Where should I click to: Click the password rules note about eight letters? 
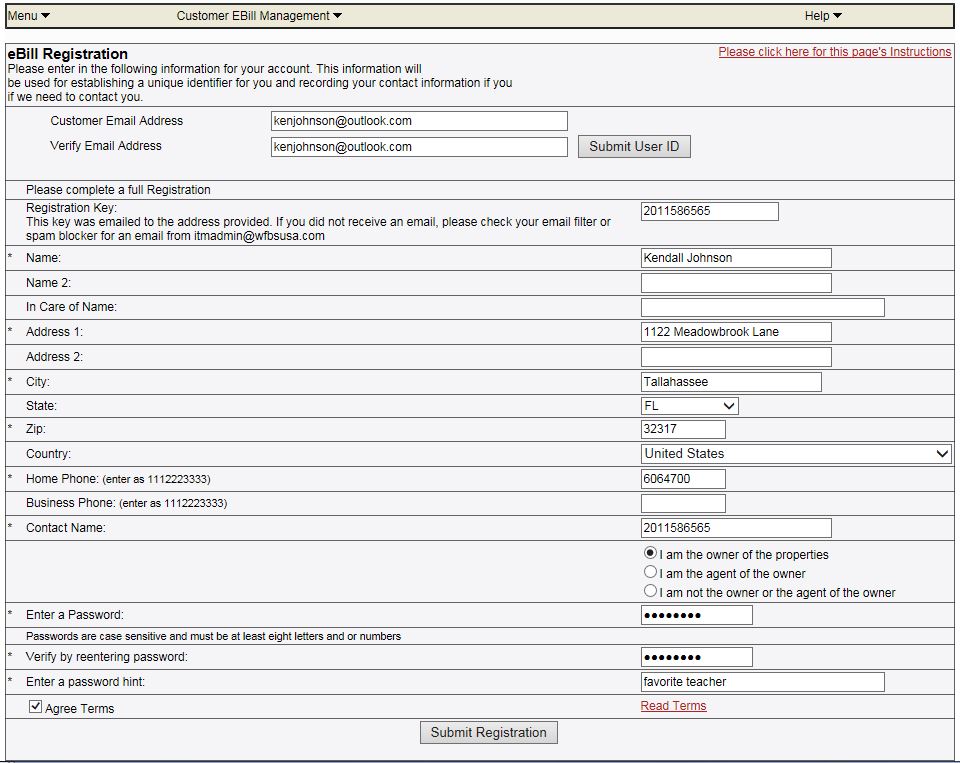click(213, 636)
